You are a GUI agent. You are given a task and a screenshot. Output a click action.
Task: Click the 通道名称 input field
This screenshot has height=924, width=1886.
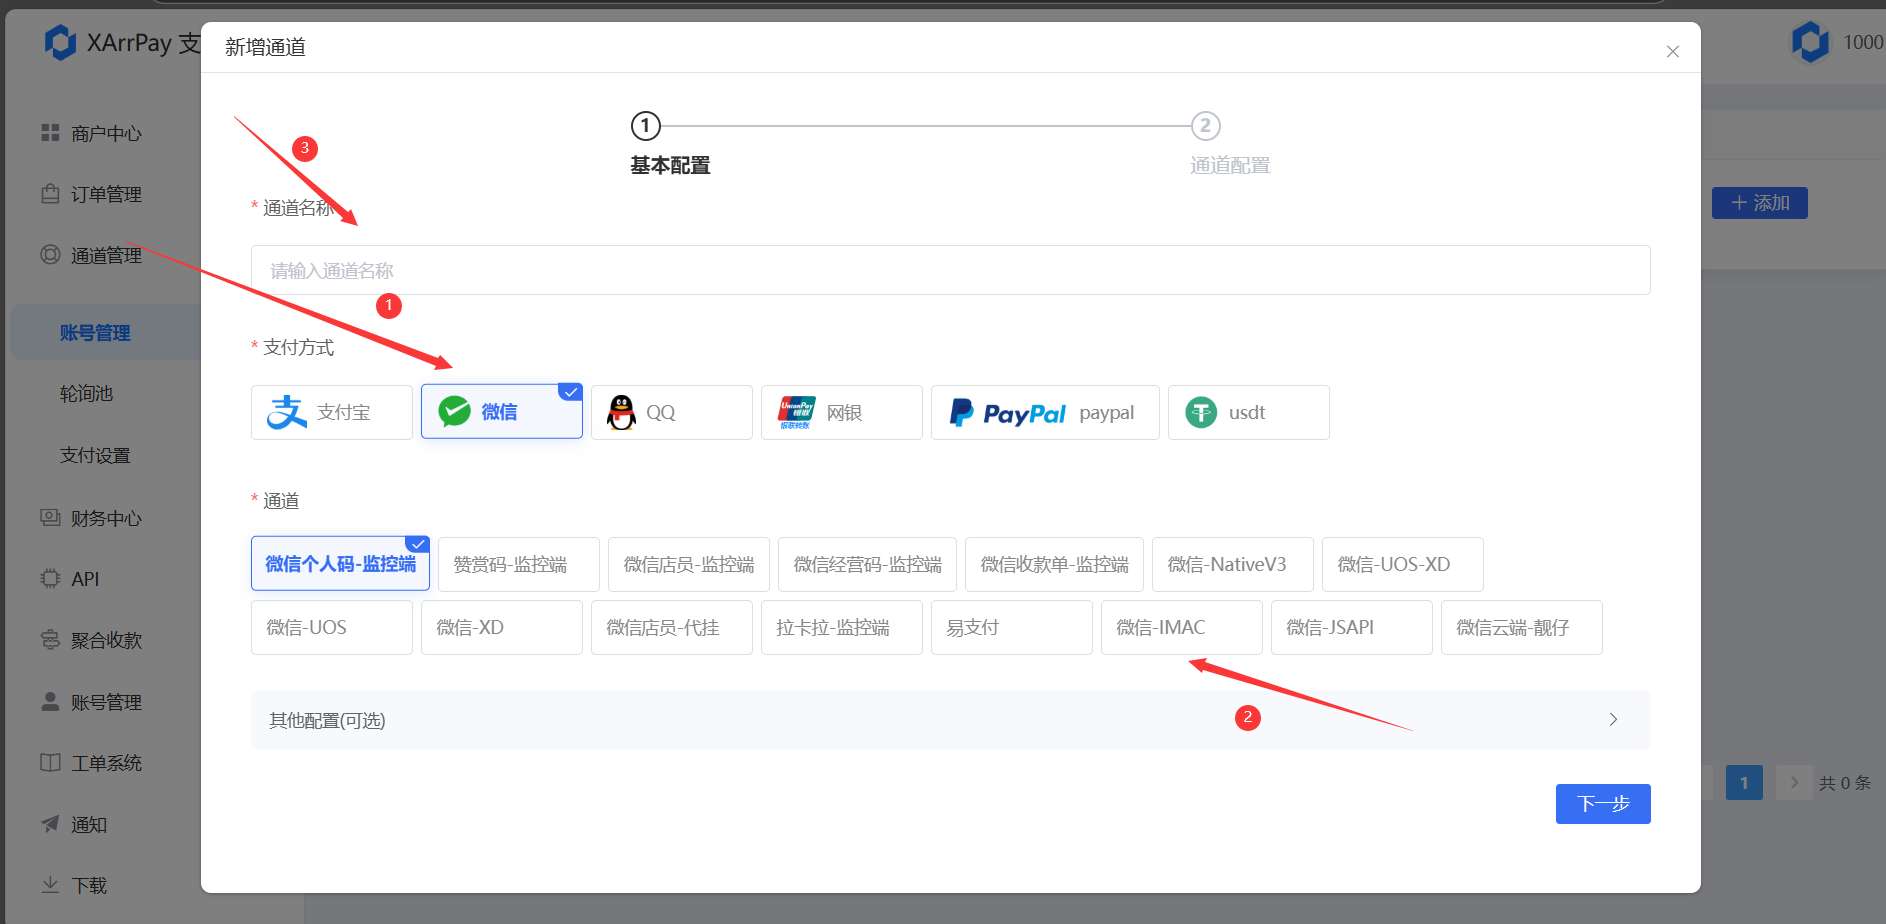(949, 269)
